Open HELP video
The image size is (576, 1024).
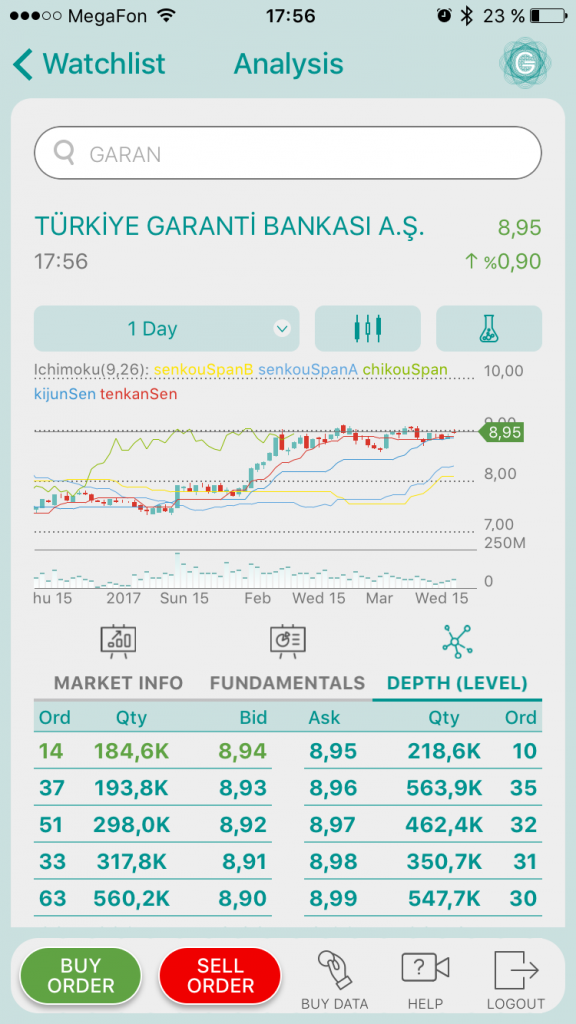click(425, 980)
